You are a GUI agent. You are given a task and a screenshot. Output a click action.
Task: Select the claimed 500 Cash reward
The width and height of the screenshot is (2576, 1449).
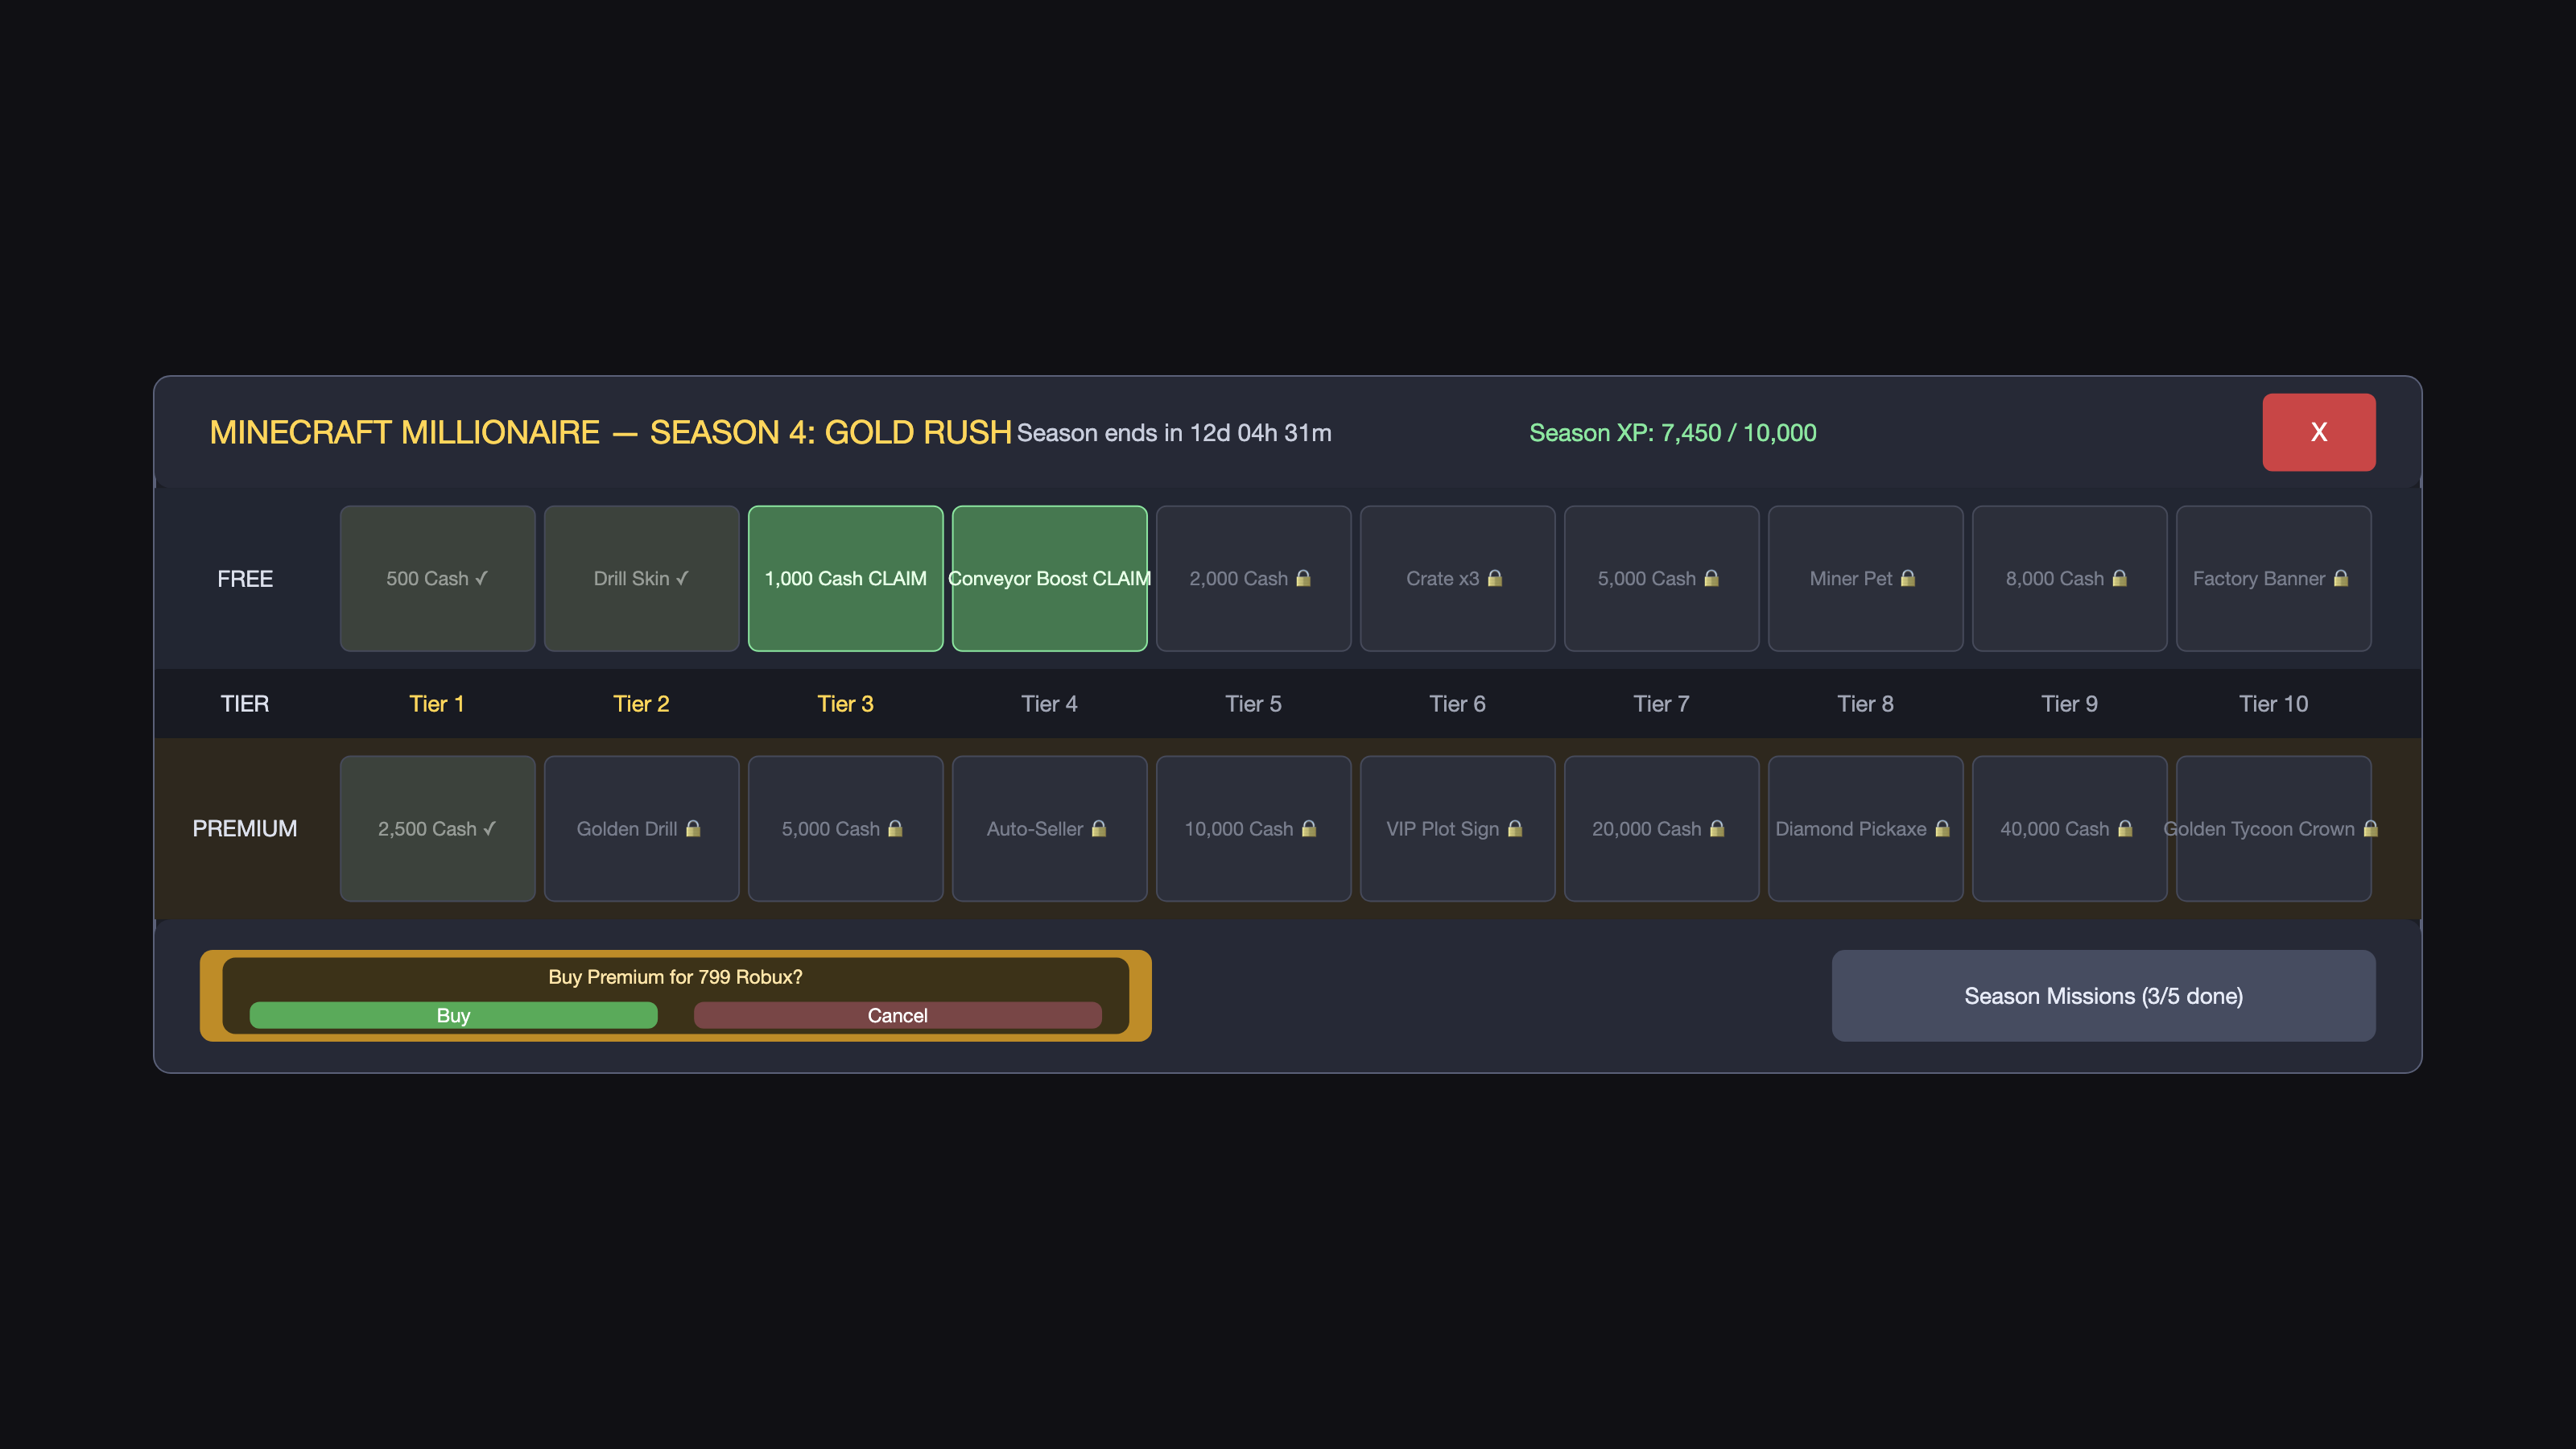click(437, 578)
